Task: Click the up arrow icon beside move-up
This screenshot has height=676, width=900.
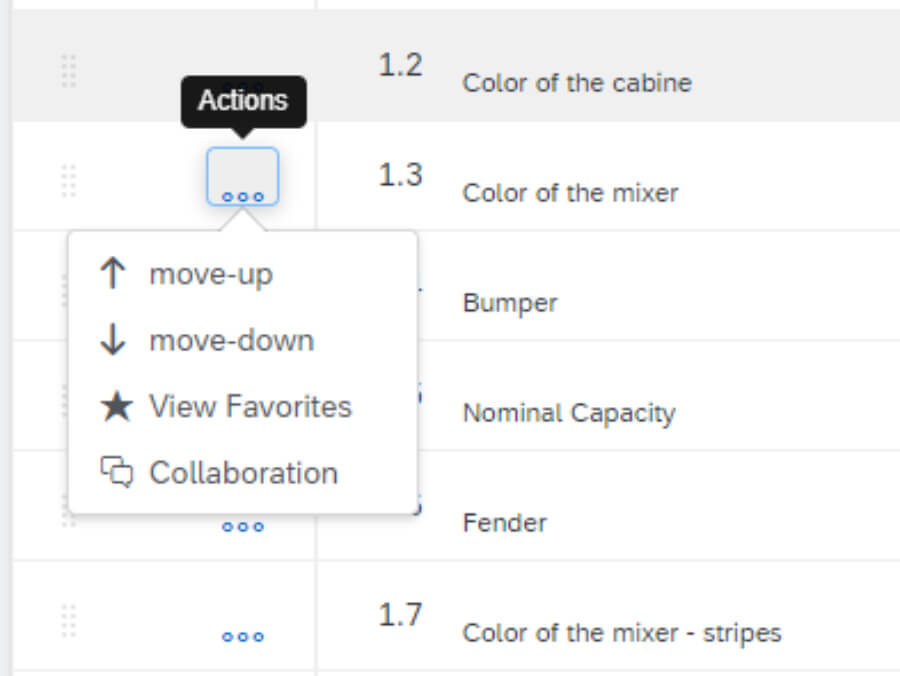Action: coord(113,273)
